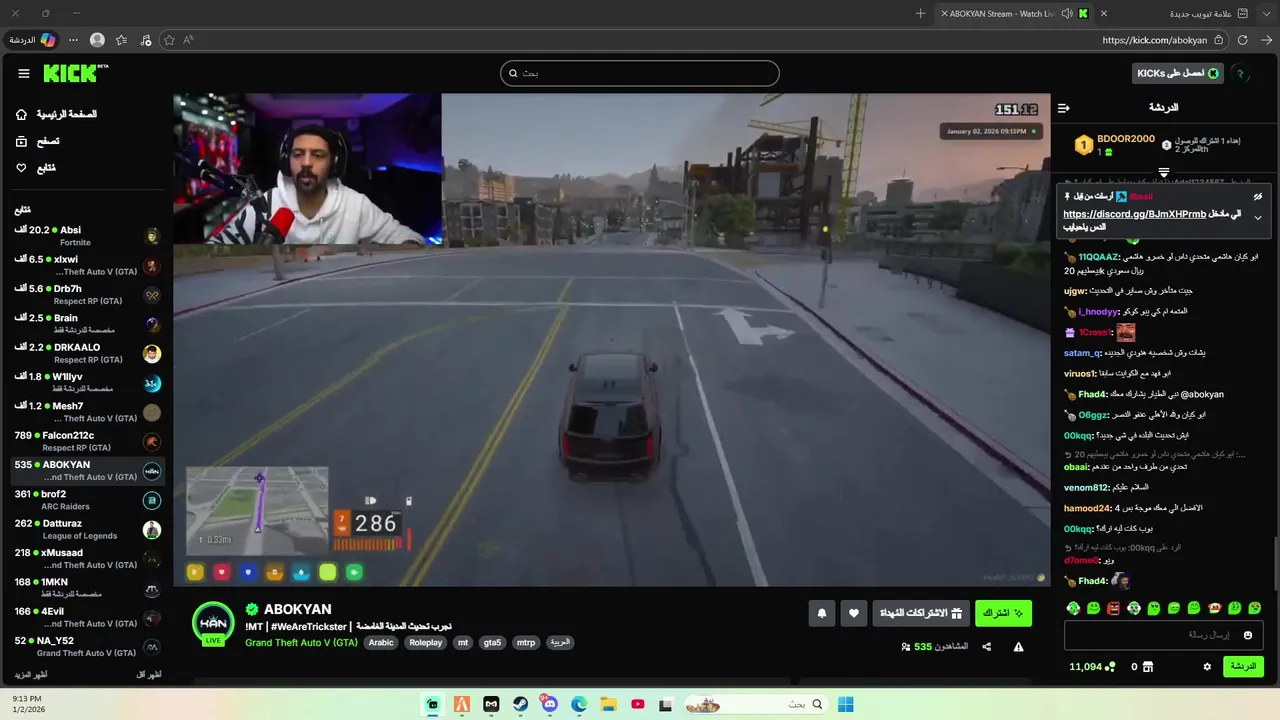Insert the red angry emote
1280x720 pixels.
click(1113, 608)
